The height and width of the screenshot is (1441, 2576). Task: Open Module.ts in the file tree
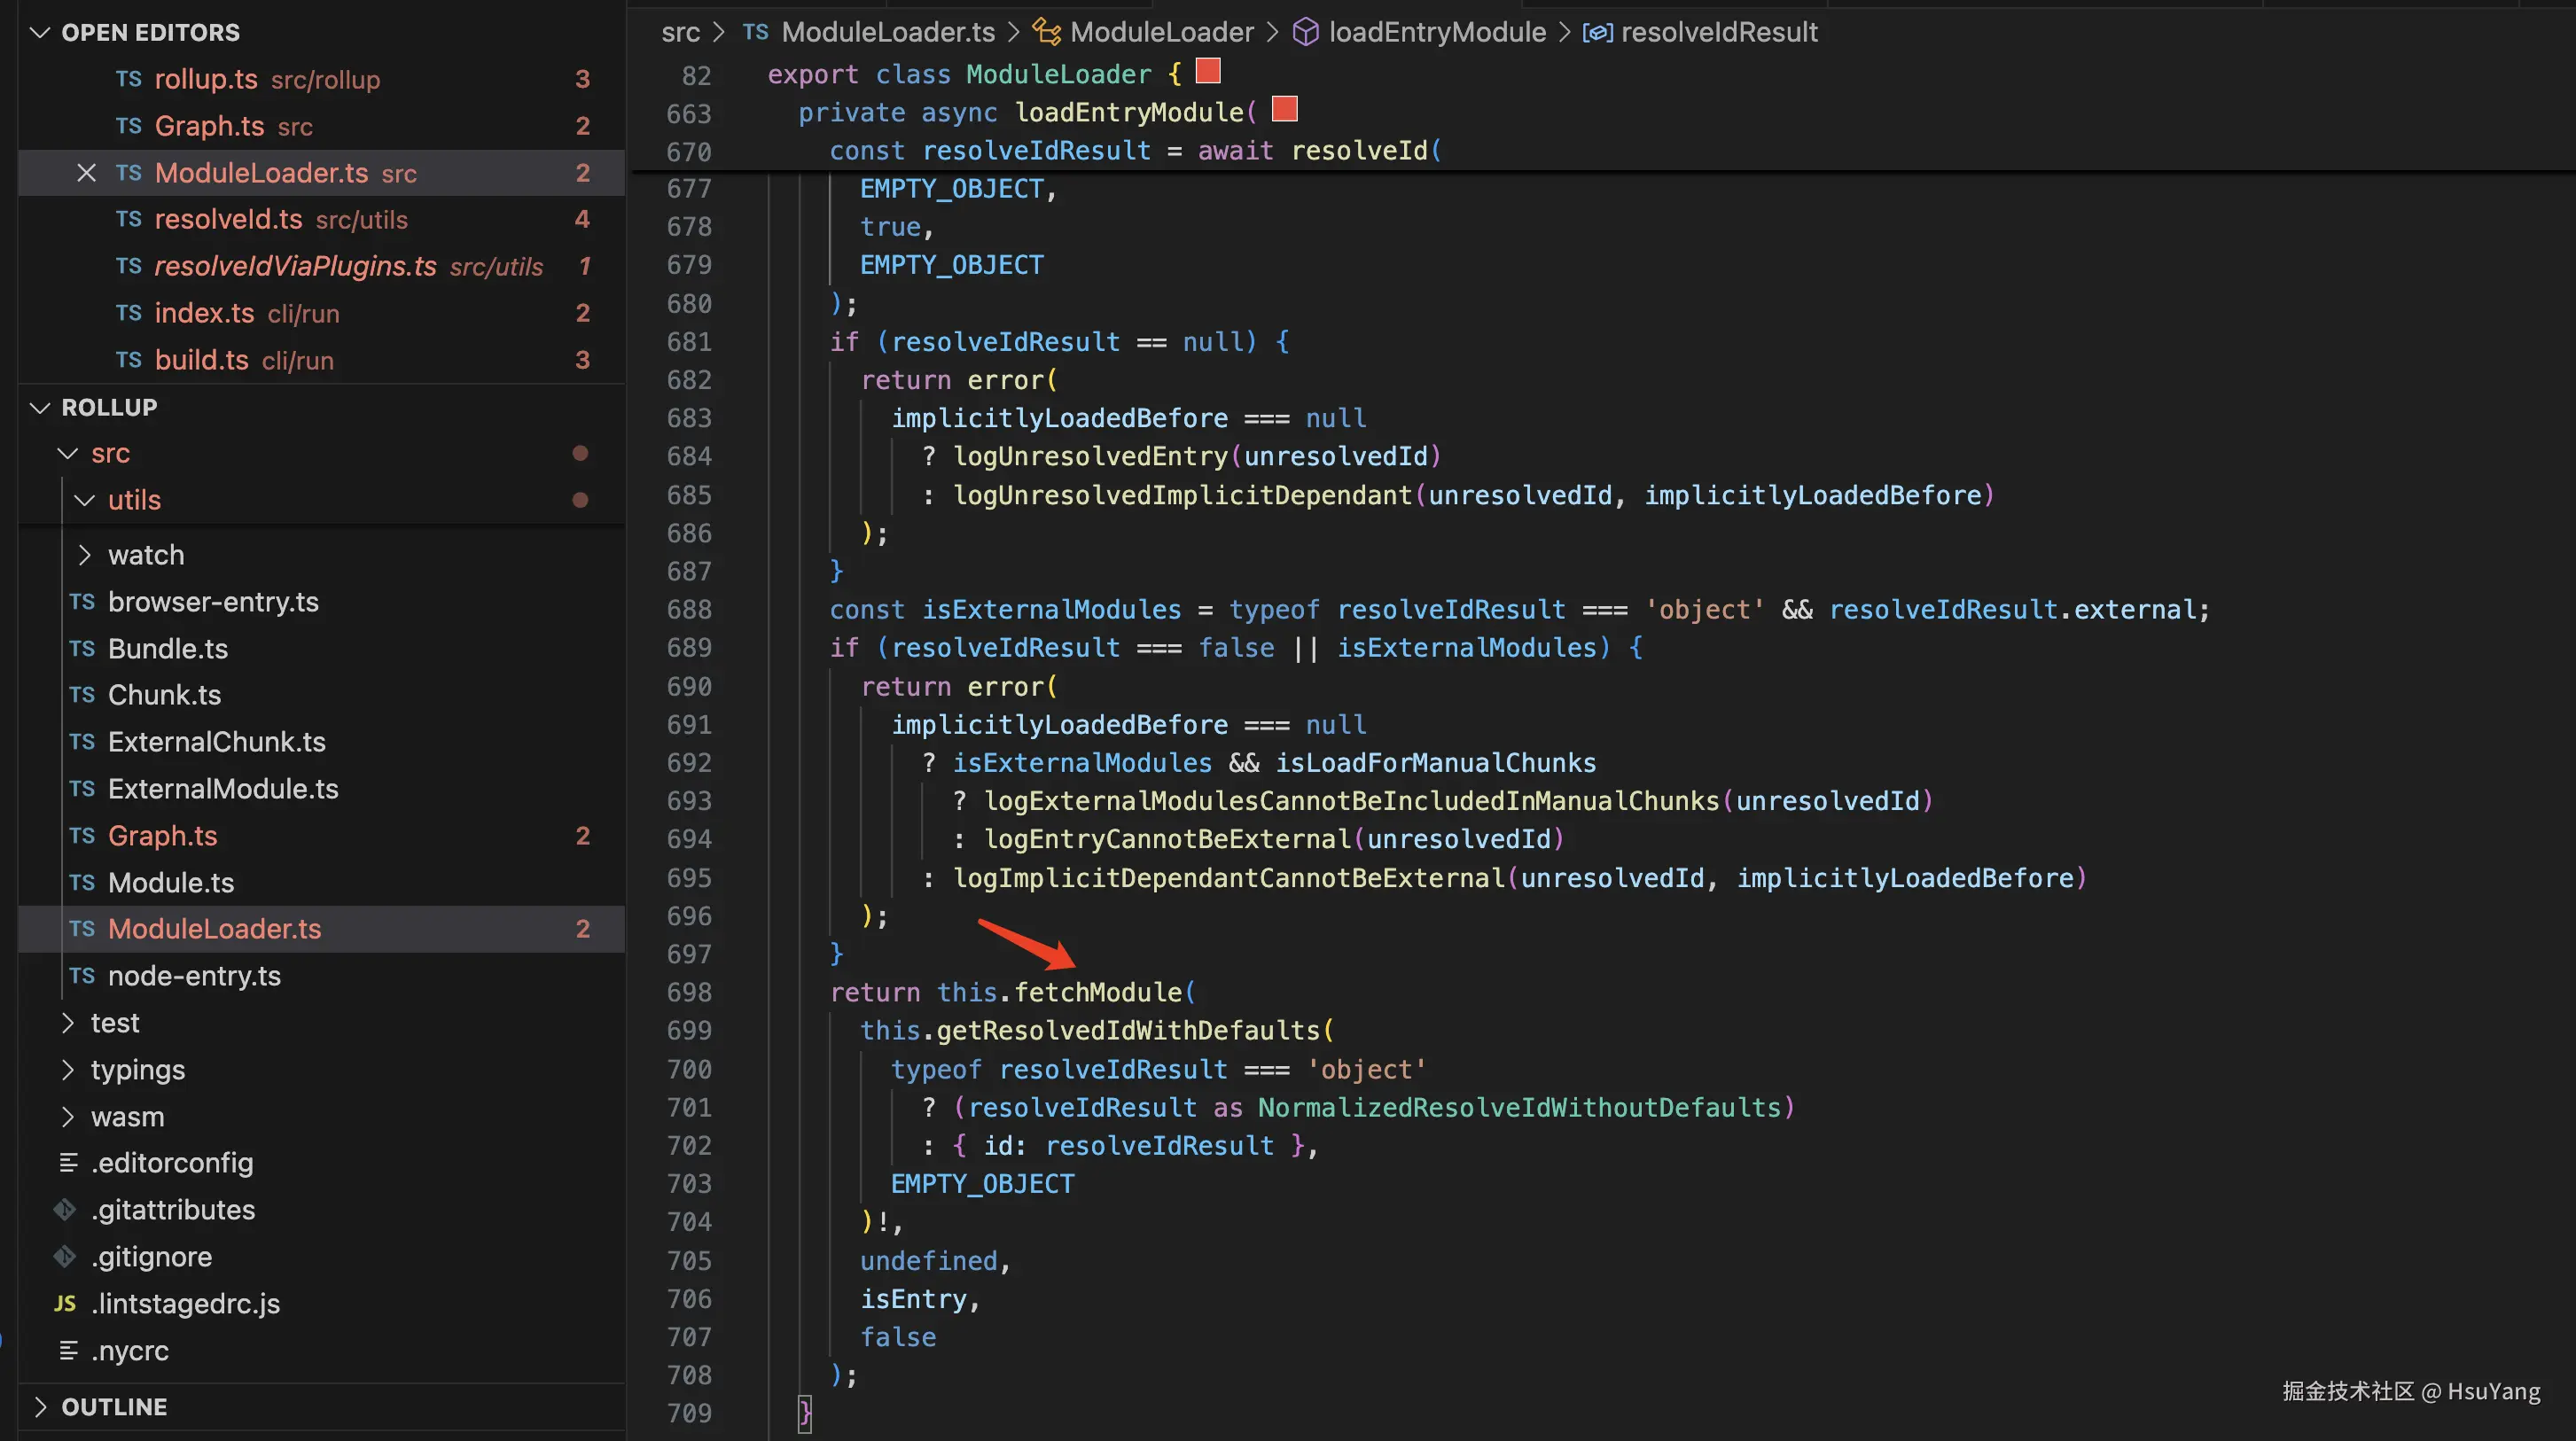171,882
